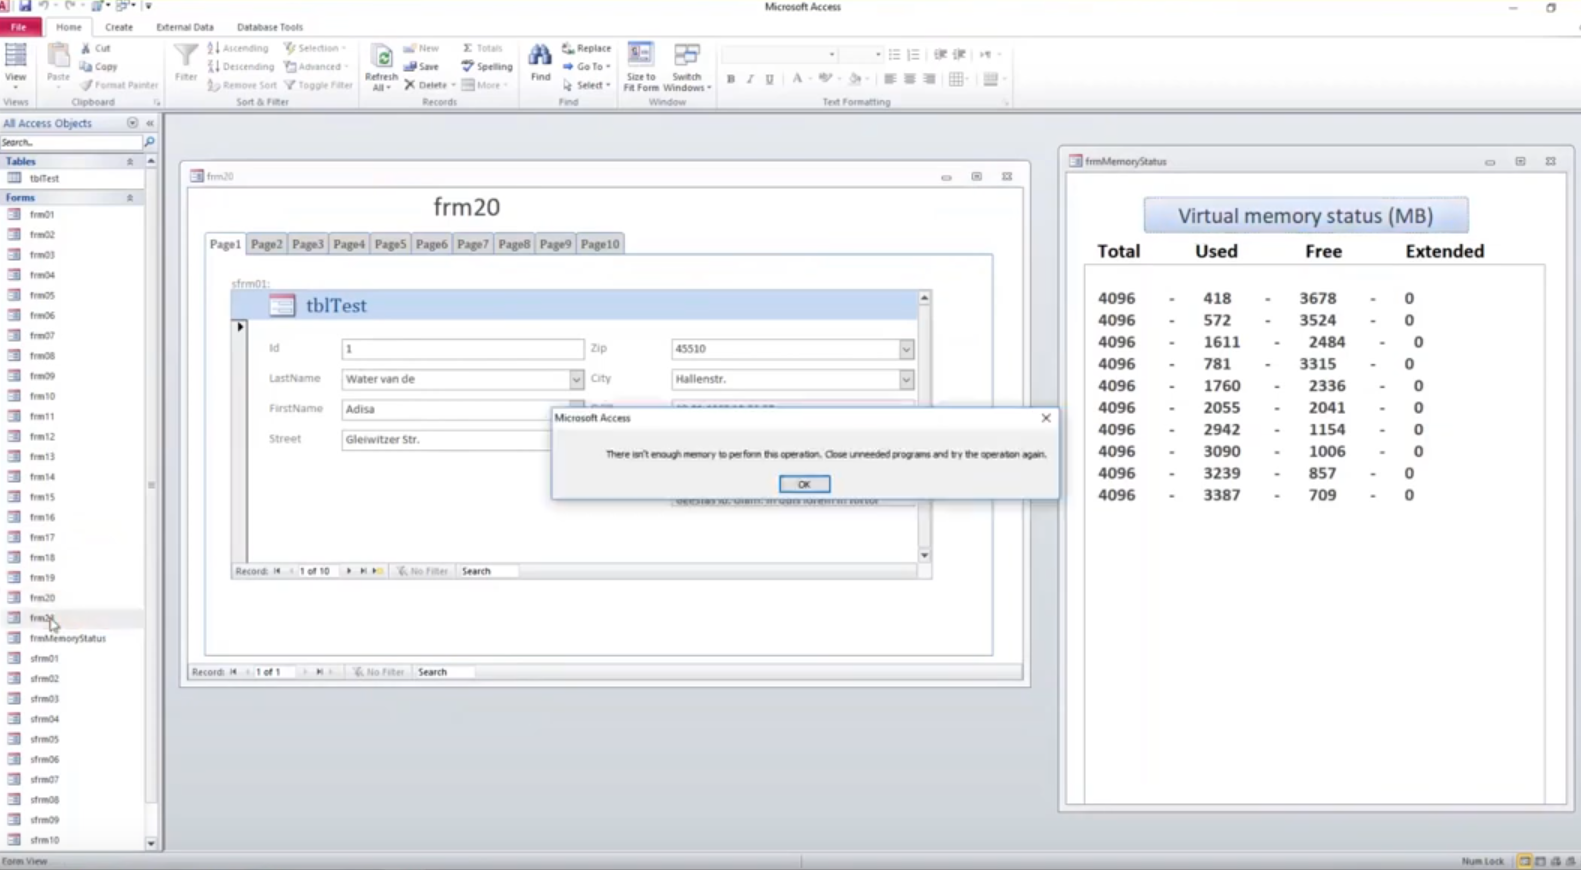Viewport: 1581px width, 870px height.
Task: Open the Selection filter dropdown
Action: [315, 48]
